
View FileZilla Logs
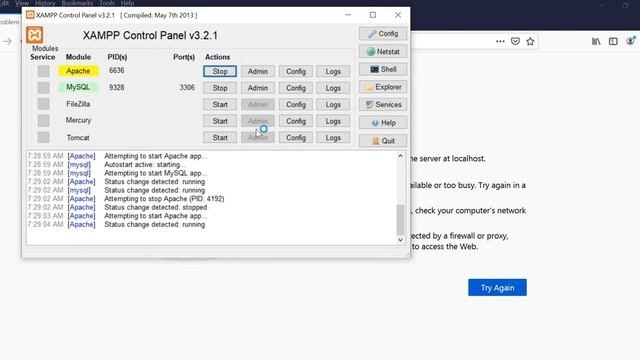333,104
